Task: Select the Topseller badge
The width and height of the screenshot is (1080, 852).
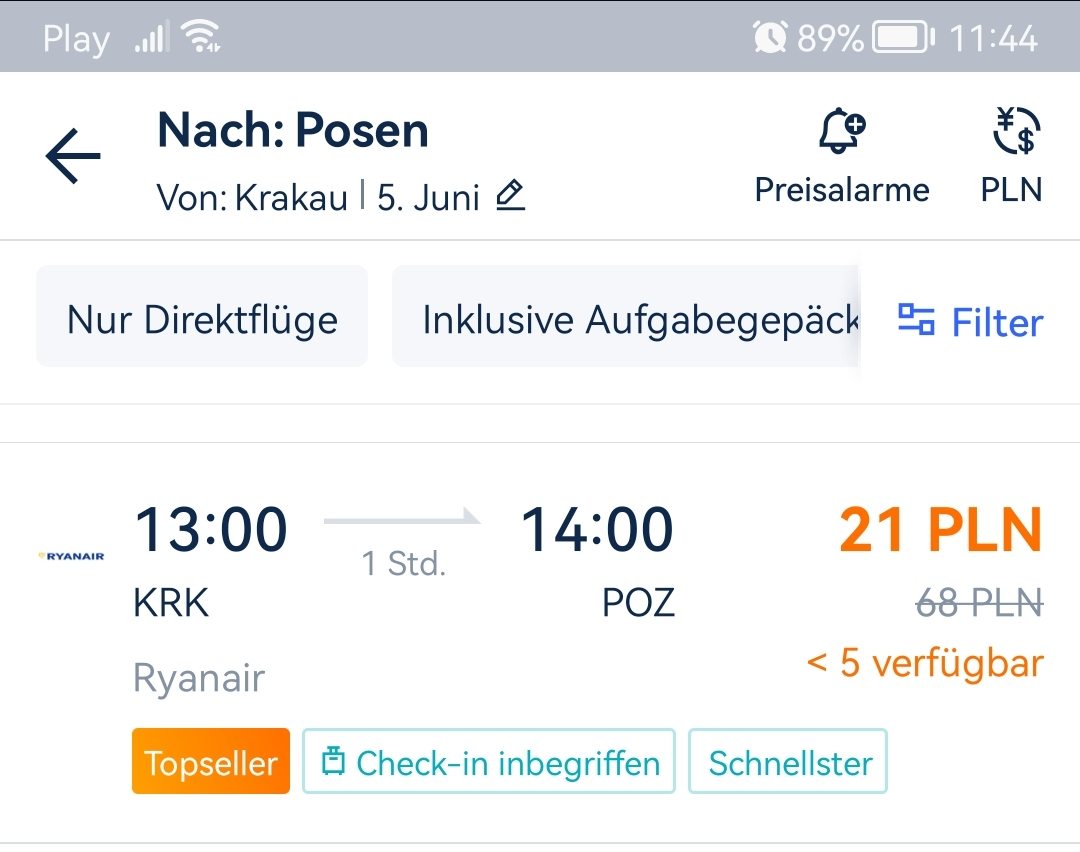Action: [211, 761]
